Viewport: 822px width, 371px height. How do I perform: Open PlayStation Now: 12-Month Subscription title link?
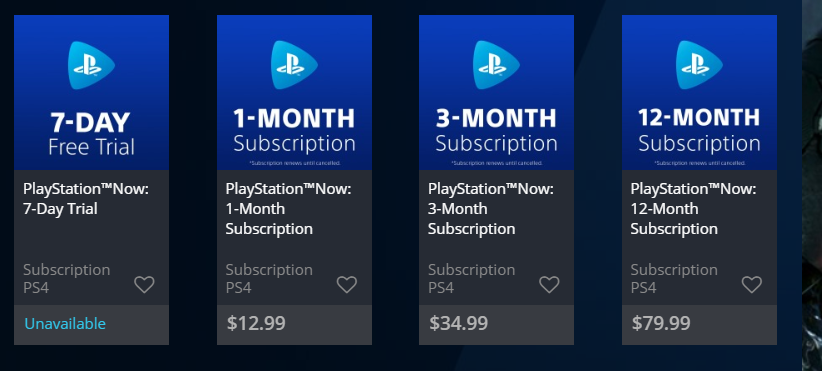point(694,209)
